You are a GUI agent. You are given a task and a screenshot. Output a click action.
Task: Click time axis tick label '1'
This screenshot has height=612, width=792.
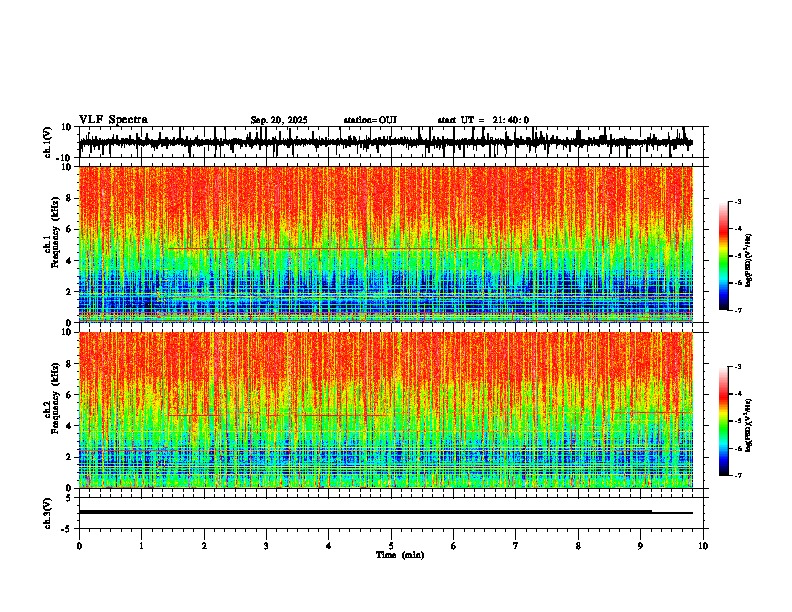[141, 546]
